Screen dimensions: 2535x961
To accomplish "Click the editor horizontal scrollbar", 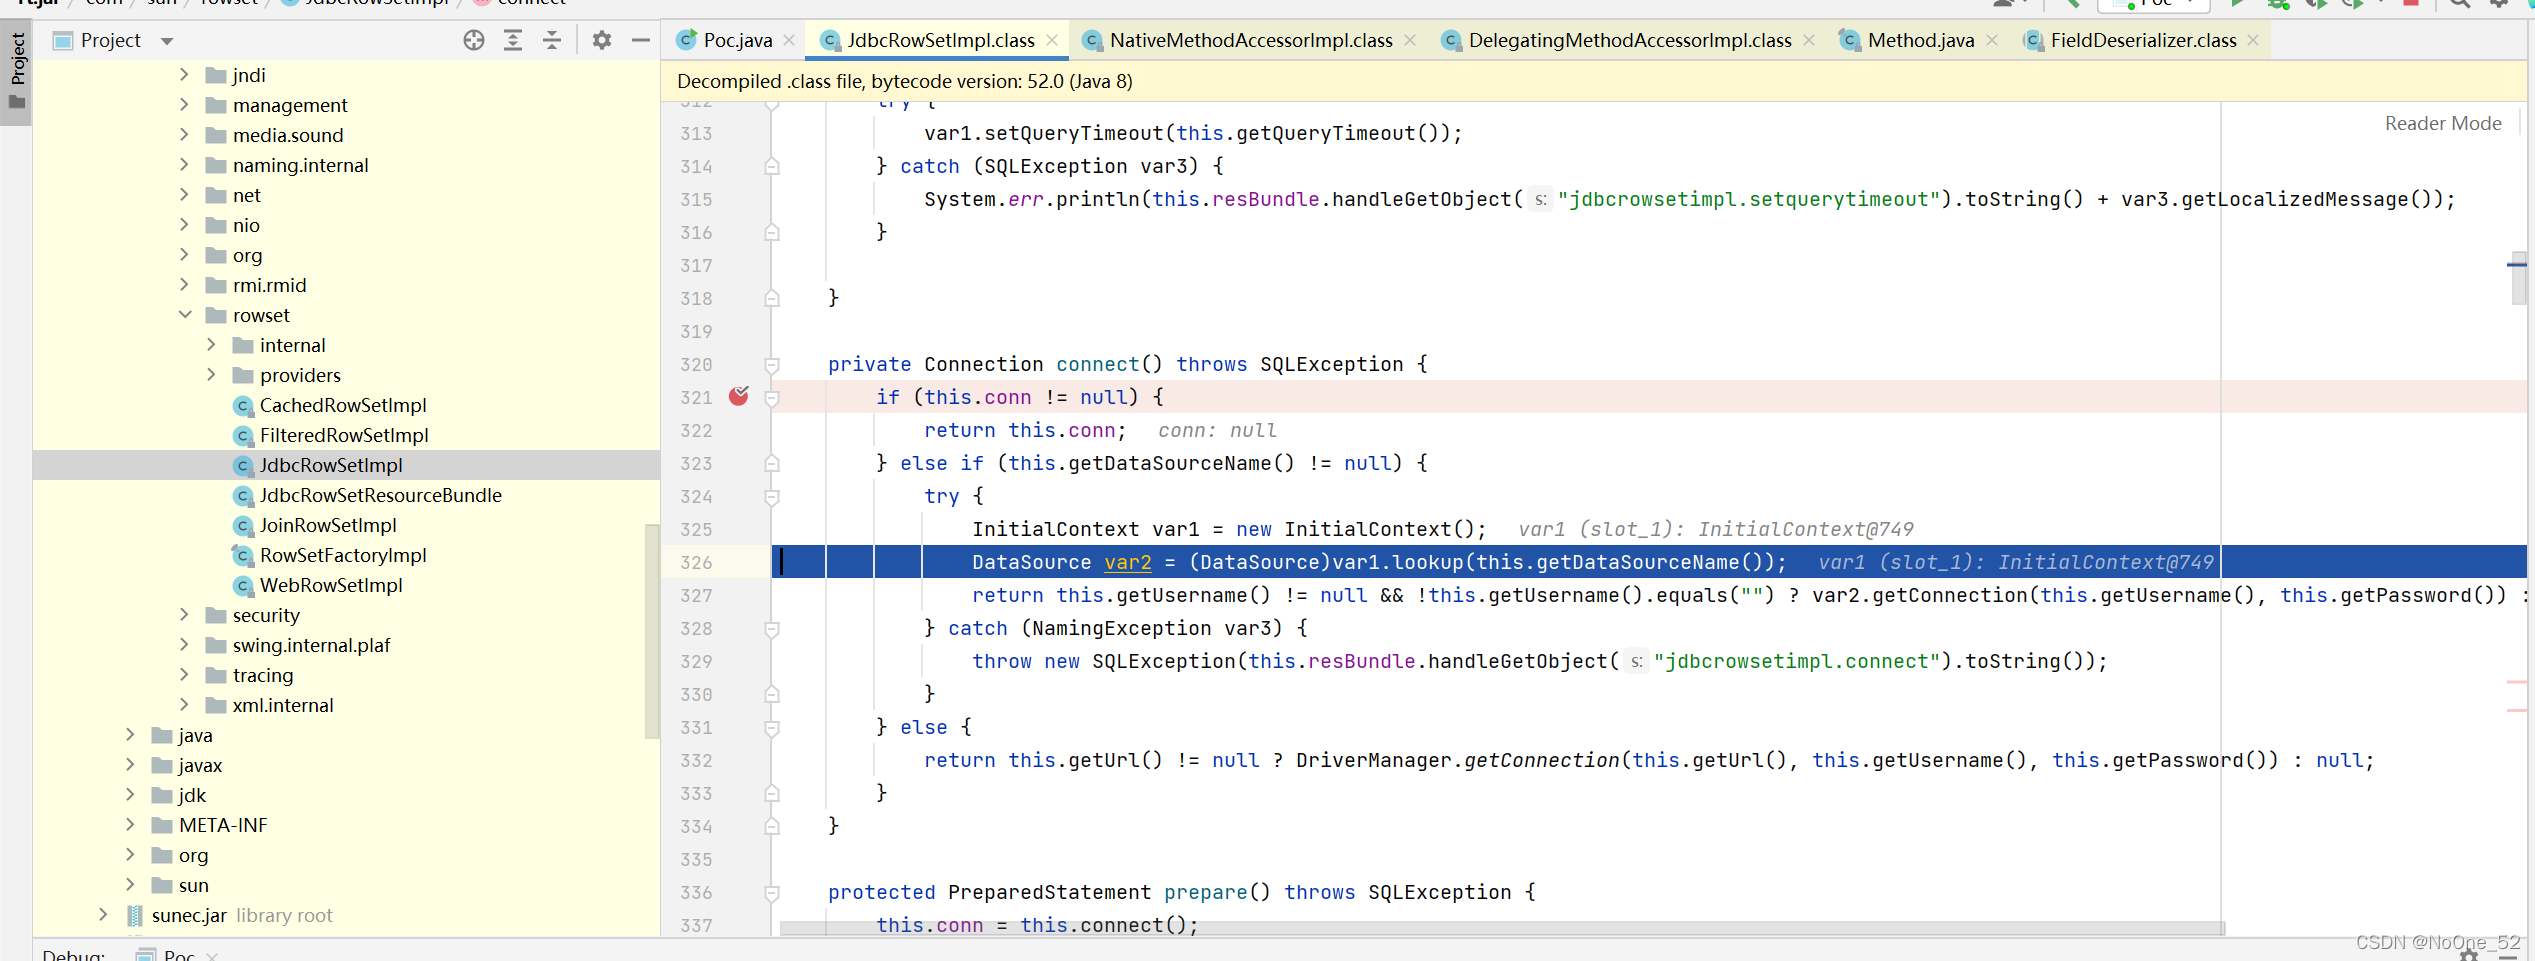I will 1502,928.
